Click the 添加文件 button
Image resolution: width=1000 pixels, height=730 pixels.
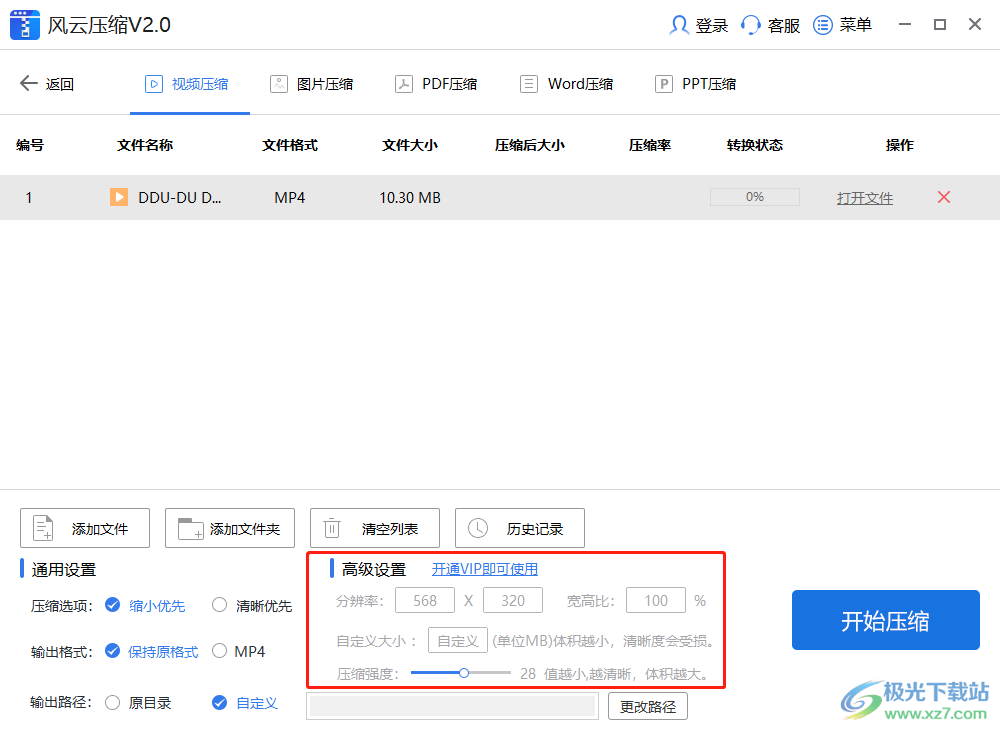click(85, 528)
